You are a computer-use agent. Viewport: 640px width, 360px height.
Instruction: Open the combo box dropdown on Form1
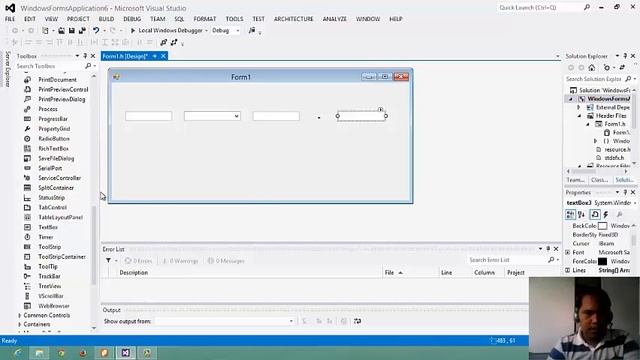236,116
